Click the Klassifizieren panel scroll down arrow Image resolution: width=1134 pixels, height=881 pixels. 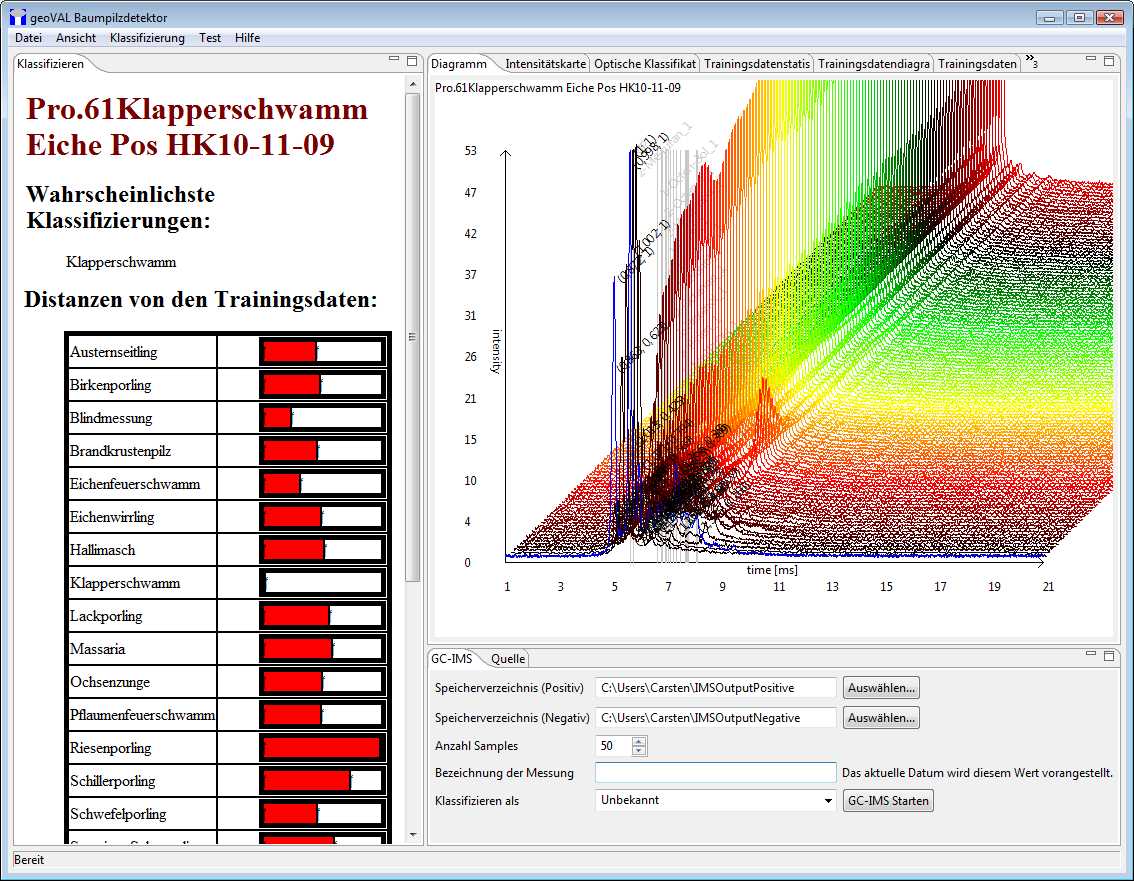[x=413, y=833]
